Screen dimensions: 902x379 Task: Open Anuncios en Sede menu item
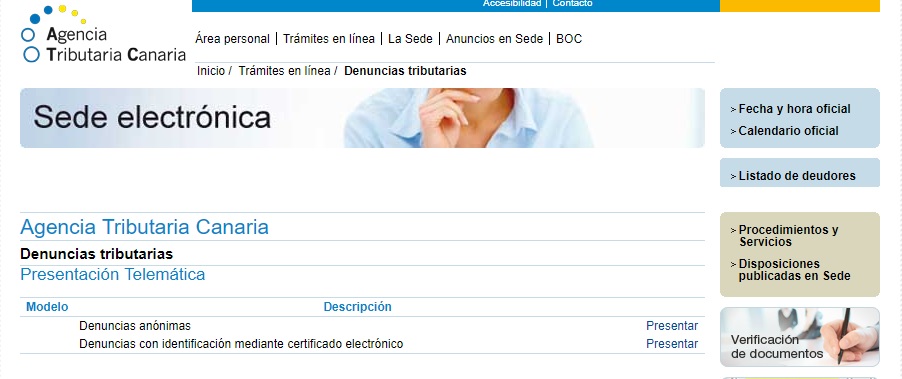coord(494,39)
